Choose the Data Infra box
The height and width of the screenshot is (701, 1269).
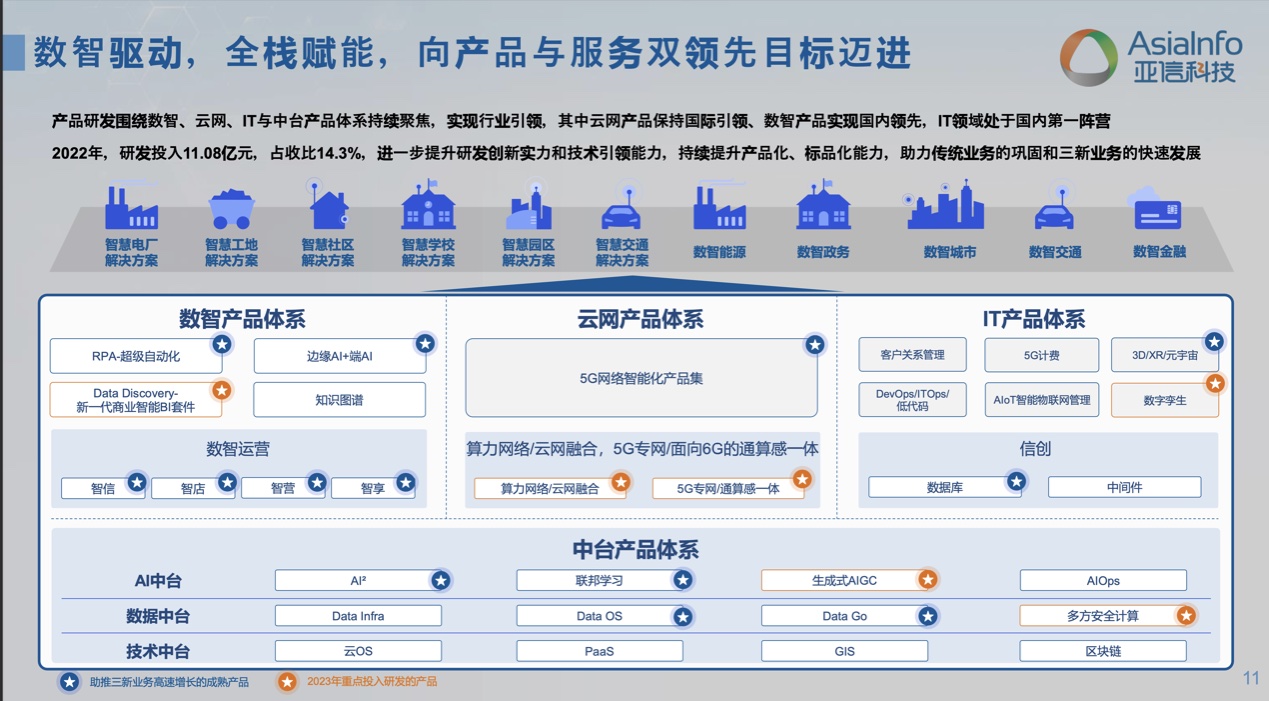tap(358, 616)
